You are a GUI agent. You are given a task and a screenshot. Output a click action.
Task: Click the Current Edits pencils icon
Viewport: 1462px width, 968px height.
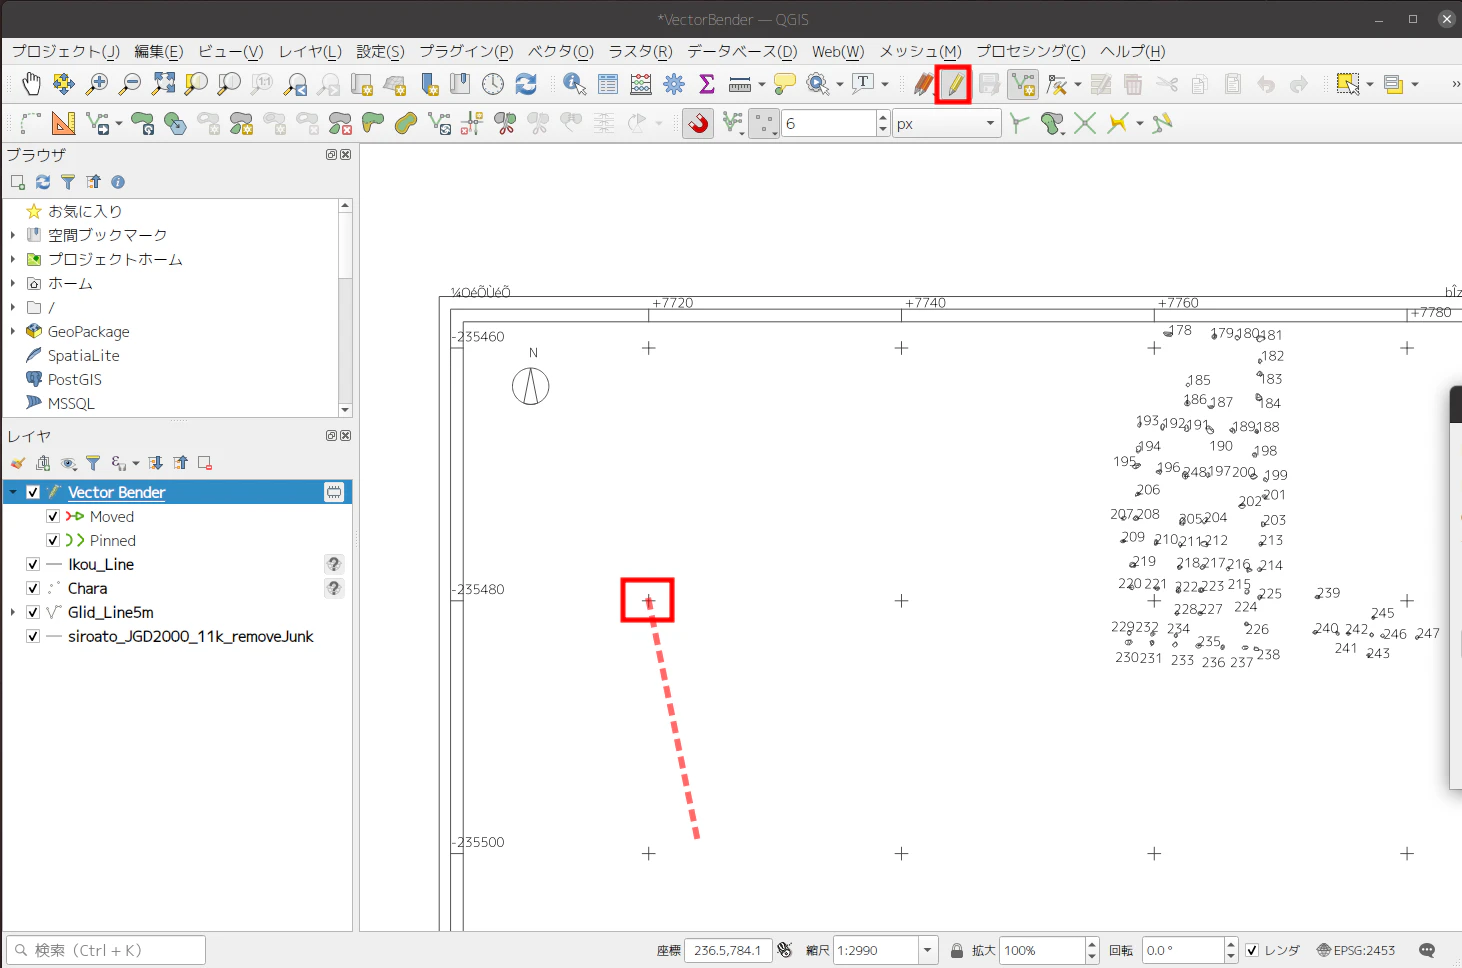coord(923,84)
